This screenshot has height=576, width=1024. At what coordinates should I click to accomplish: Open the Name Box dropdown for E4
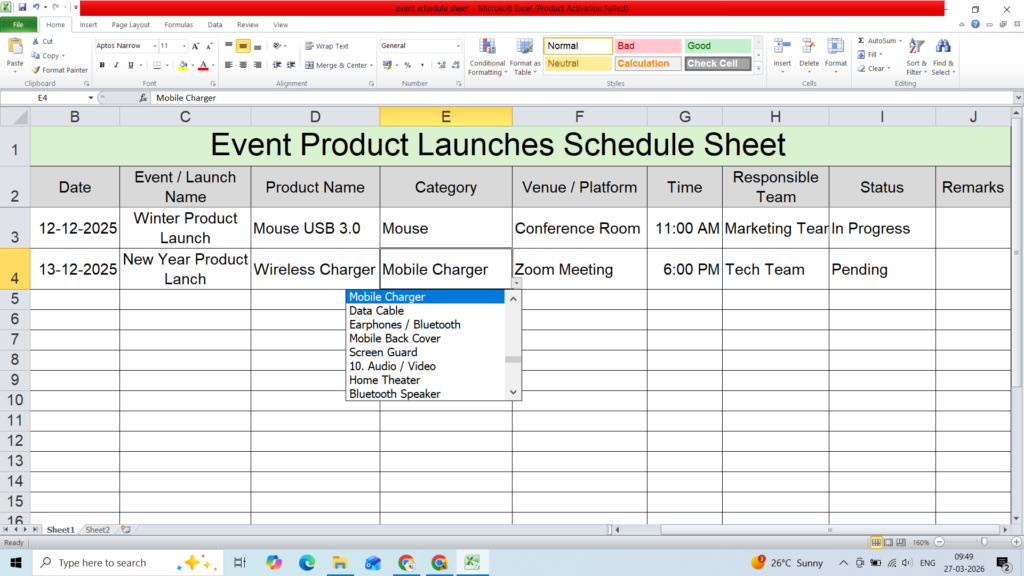[x=91, y=98]
